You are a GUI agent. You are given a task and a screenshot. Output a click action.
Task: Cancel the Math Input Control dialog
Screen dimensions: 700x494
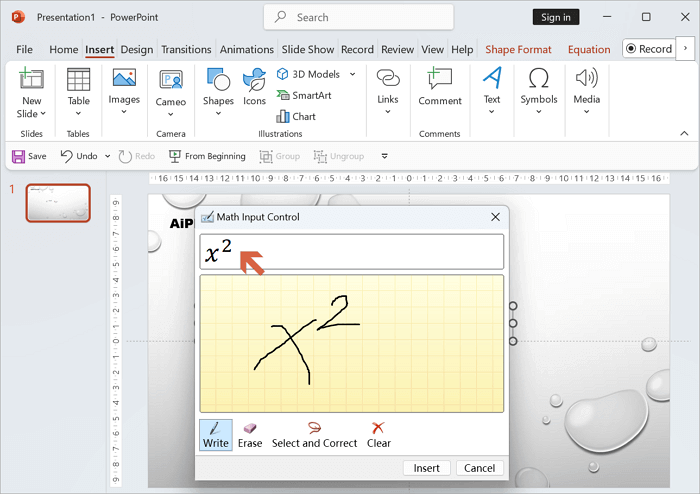pyautogui.click(x=479, y=468)
